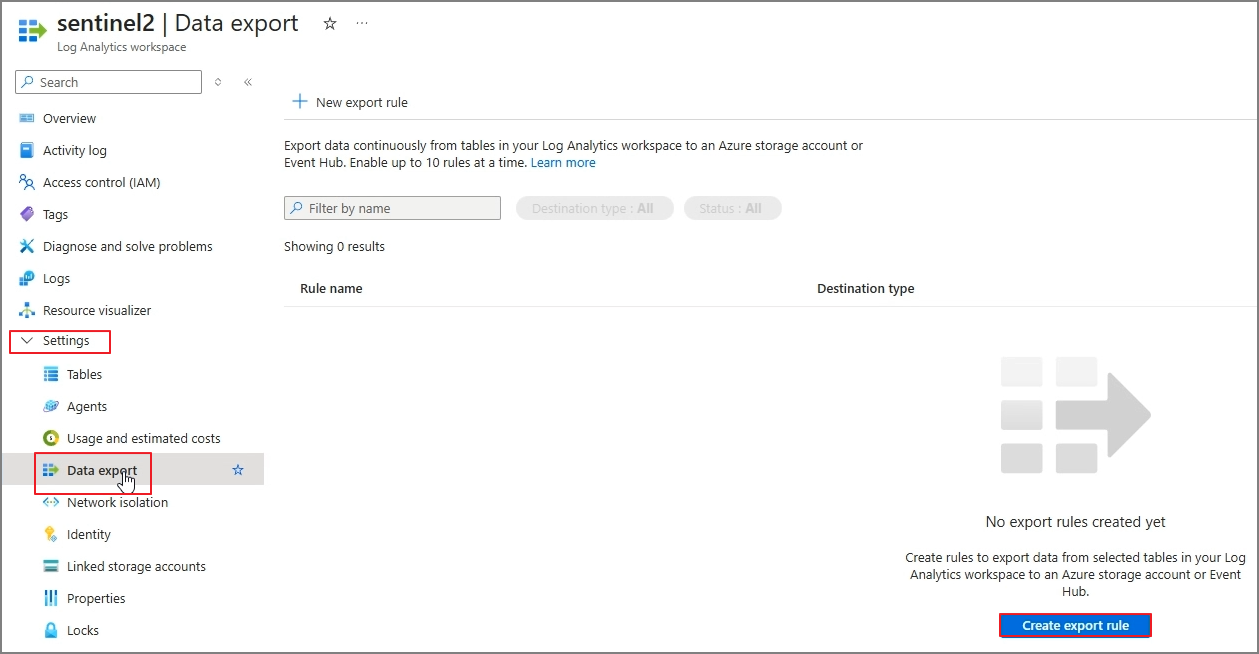Image resolution: width=1259 pixels, height=654 pixels.
Task: Click the Identity key icon
Action: 51,534
